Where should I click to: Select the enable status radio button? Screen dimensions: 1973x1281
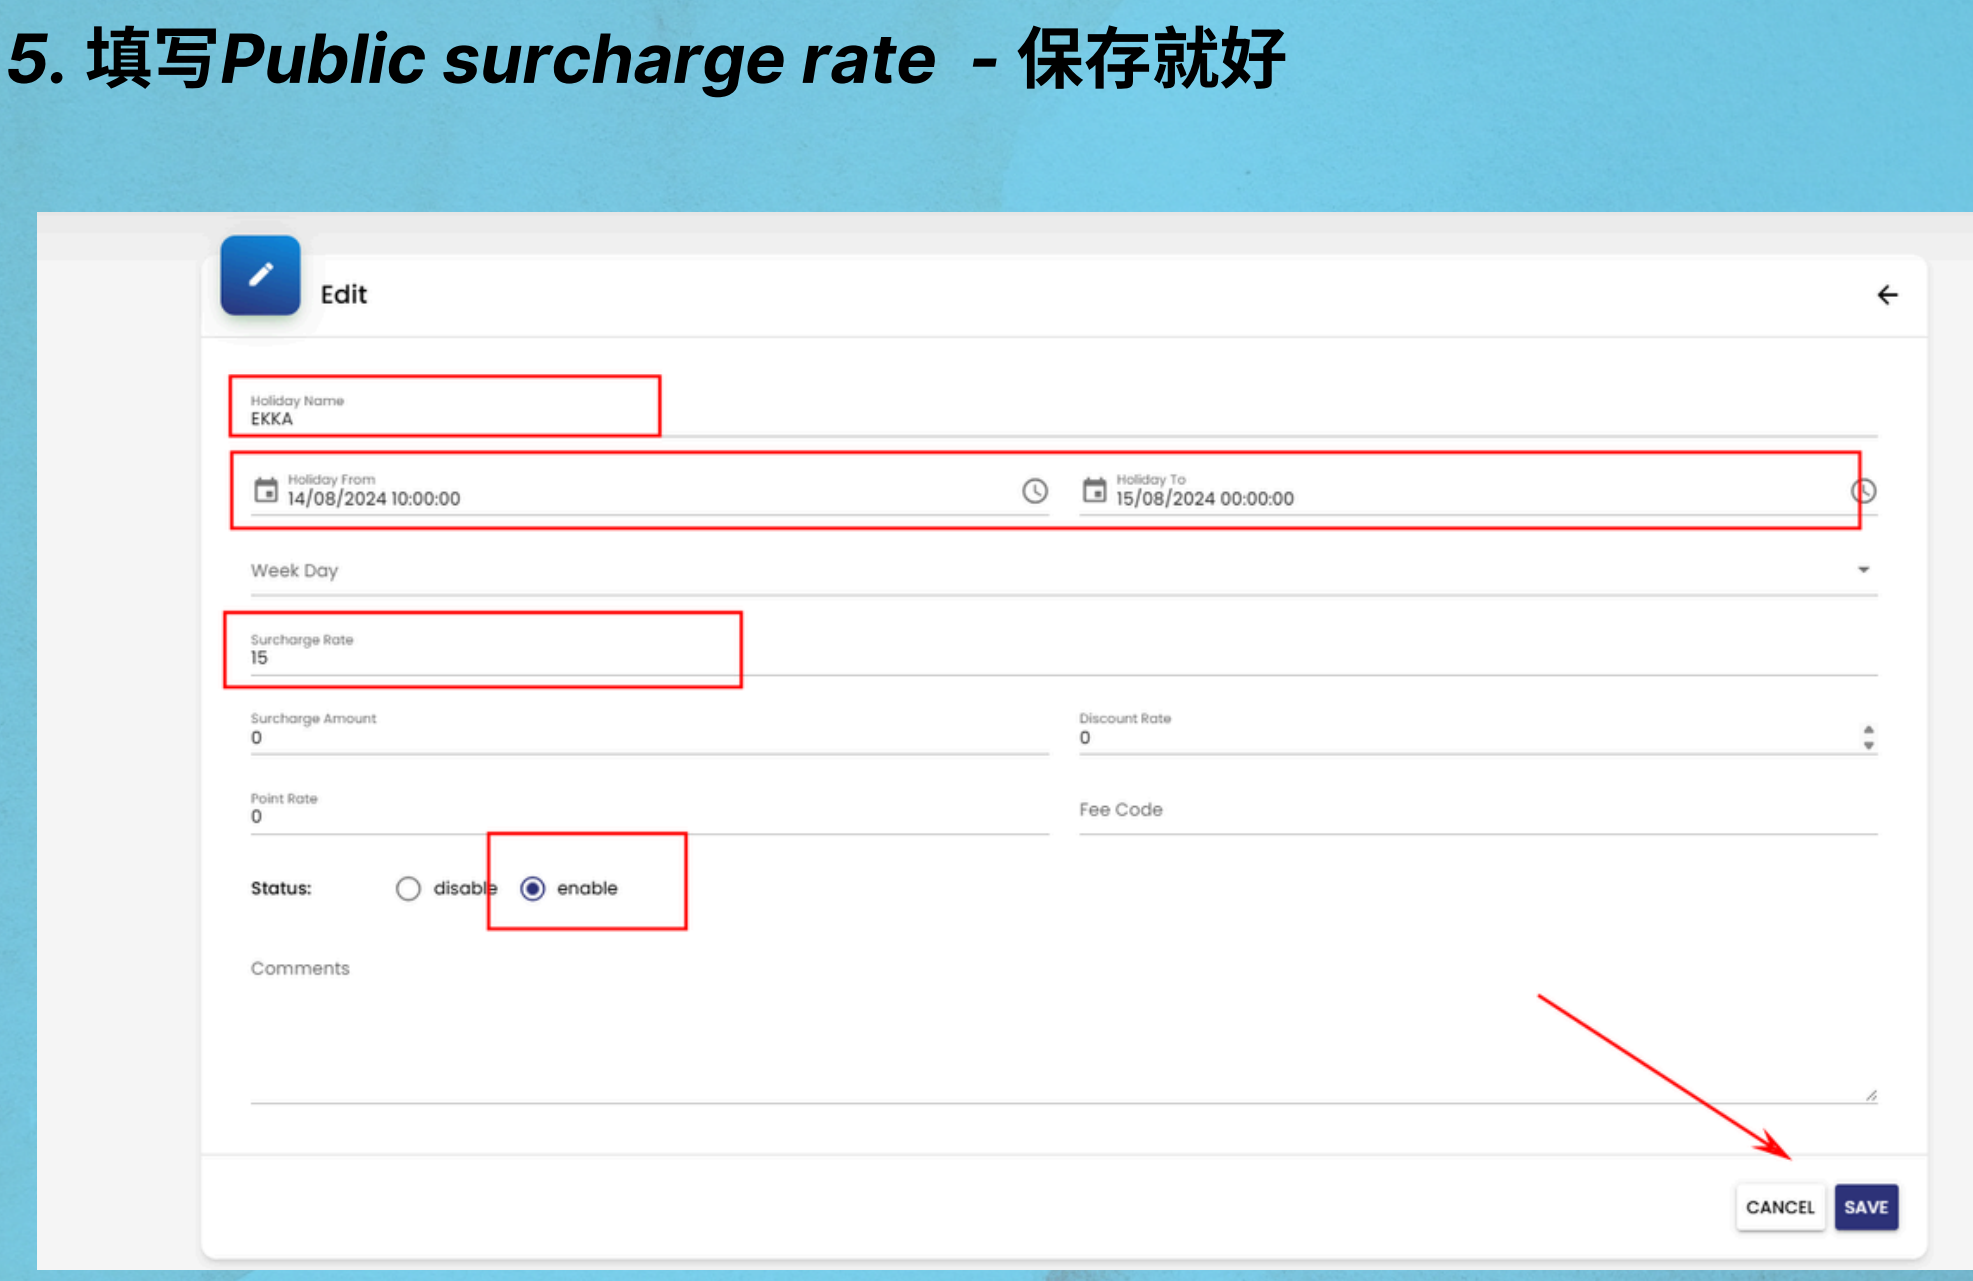533,889
